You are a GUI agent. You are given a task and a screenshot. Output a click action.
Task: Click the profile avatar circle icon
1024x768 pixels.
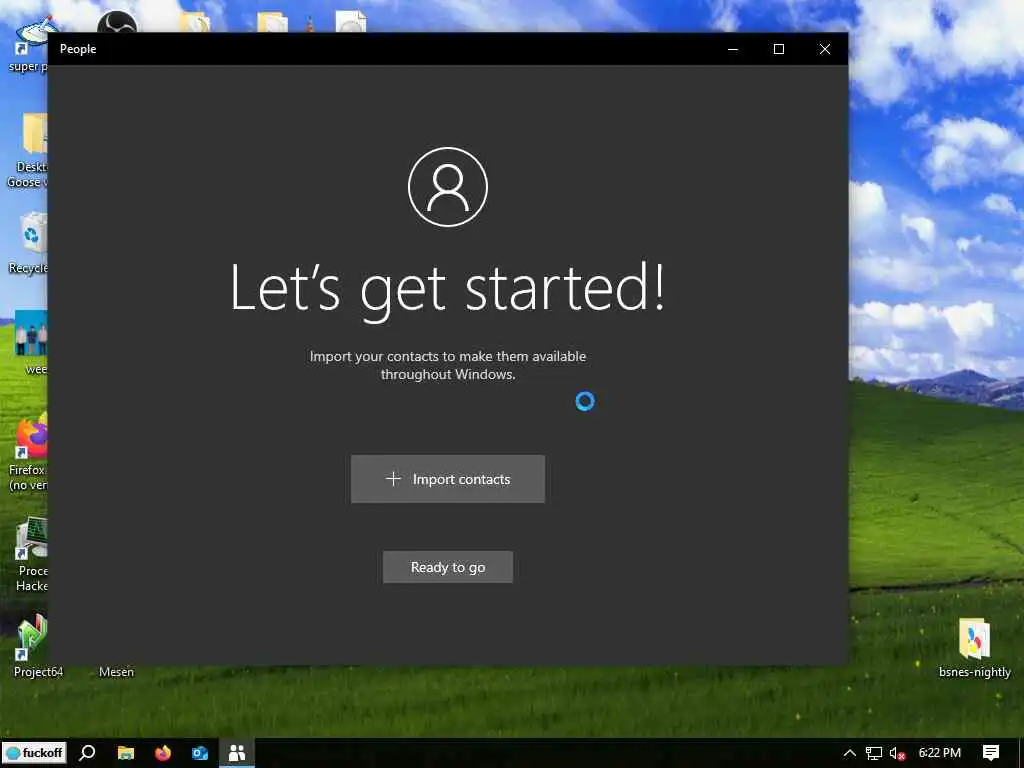tap(448, 187)
